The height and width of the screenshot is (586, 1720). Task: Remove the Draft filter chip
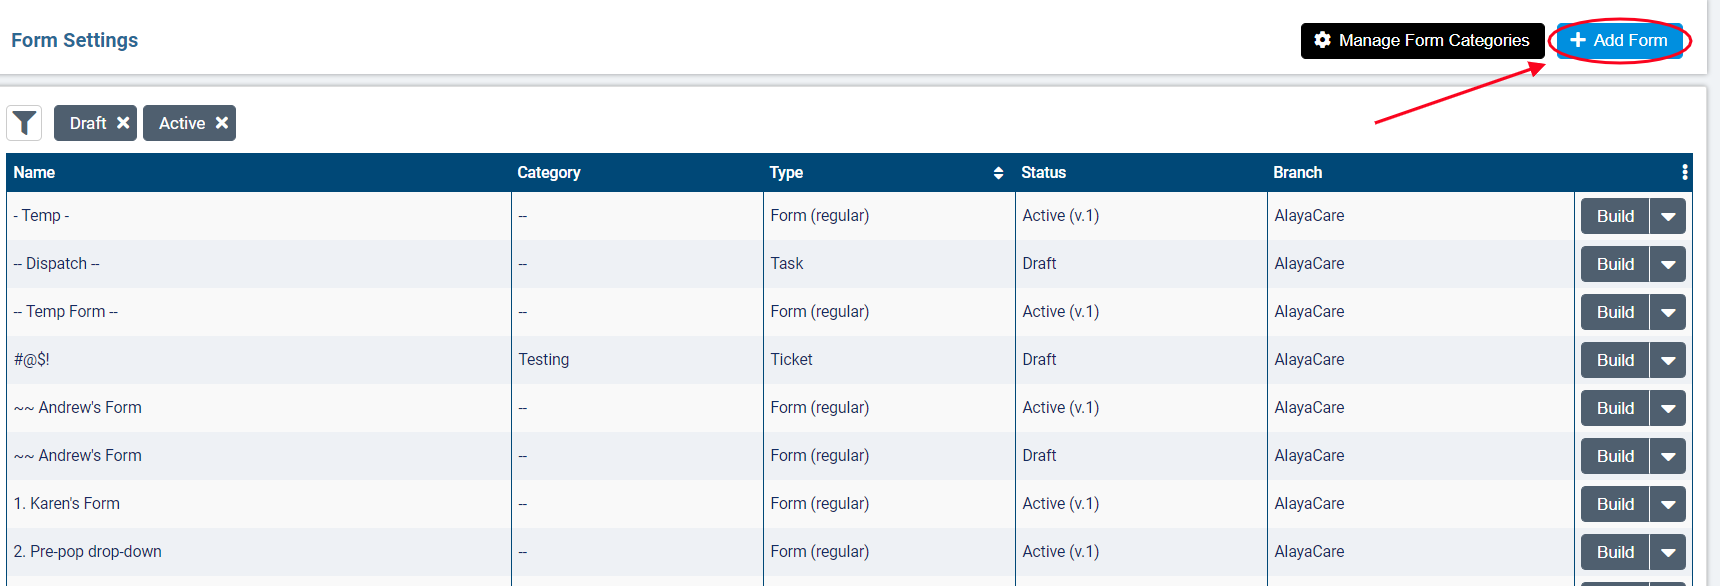click(123, 123)
